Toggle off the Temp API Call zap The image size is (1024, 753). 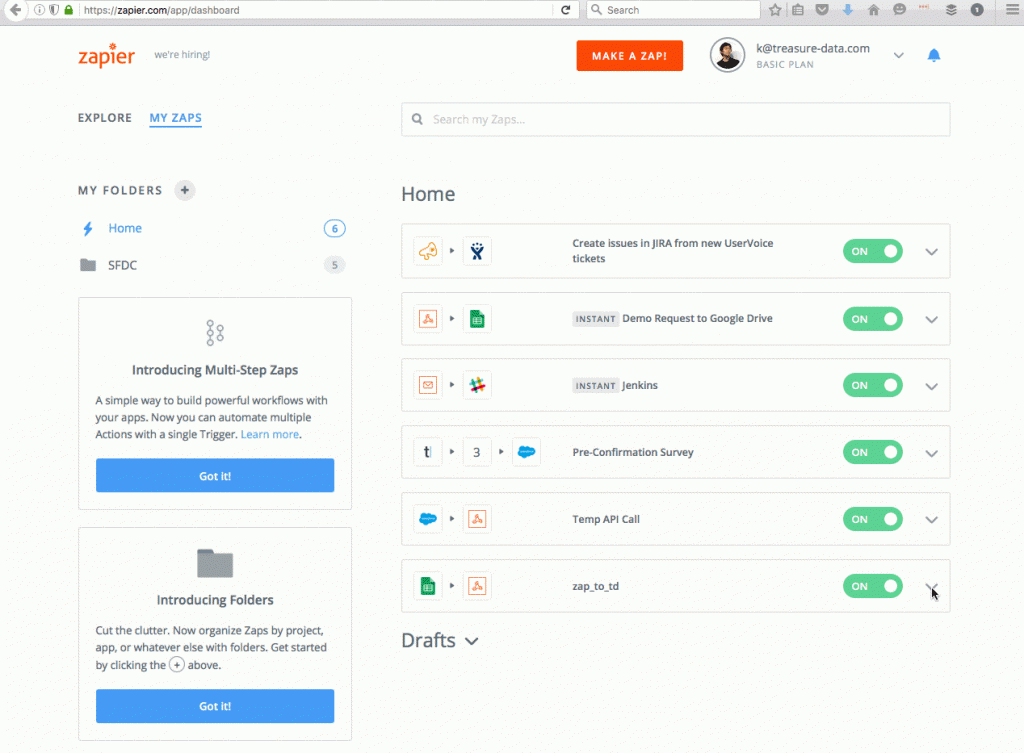click(872, 519)
